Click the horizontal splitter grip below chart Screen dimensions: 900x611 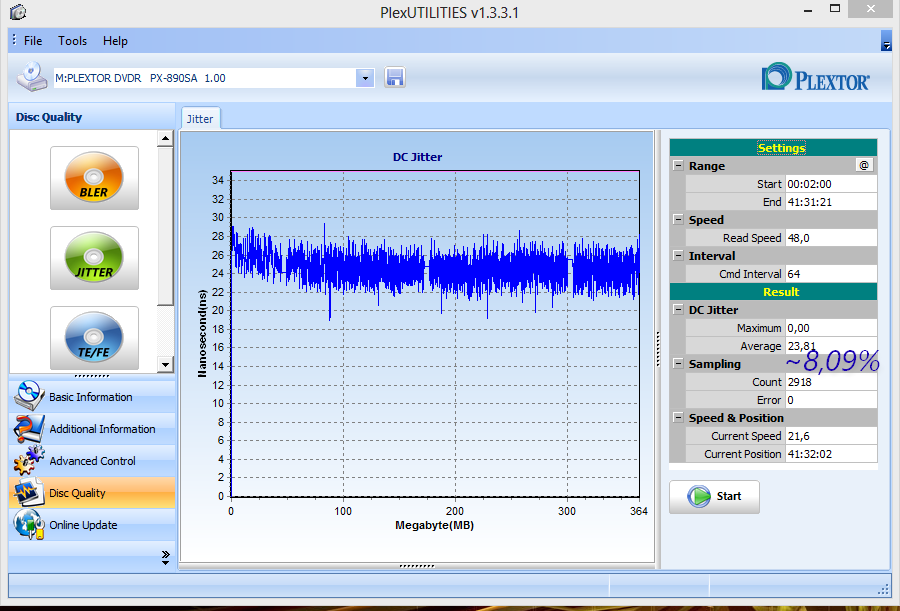coord(417,566)
